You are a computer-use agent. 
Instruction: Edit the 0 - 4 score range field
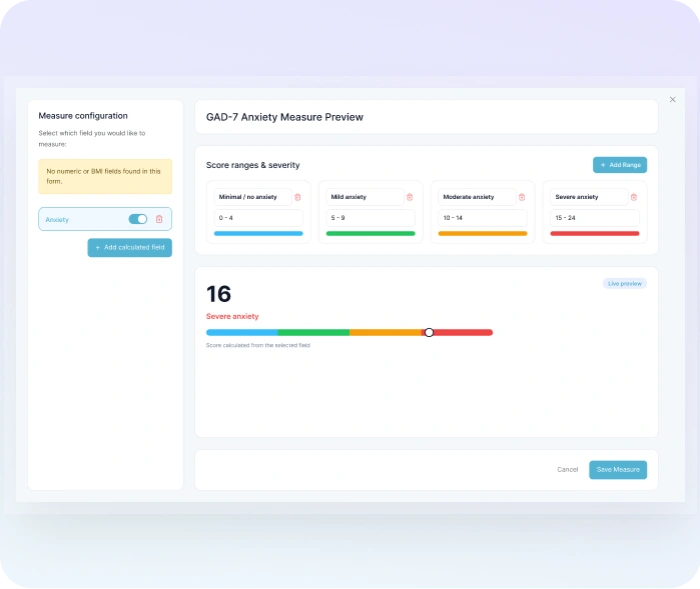(x=258, y=217)
